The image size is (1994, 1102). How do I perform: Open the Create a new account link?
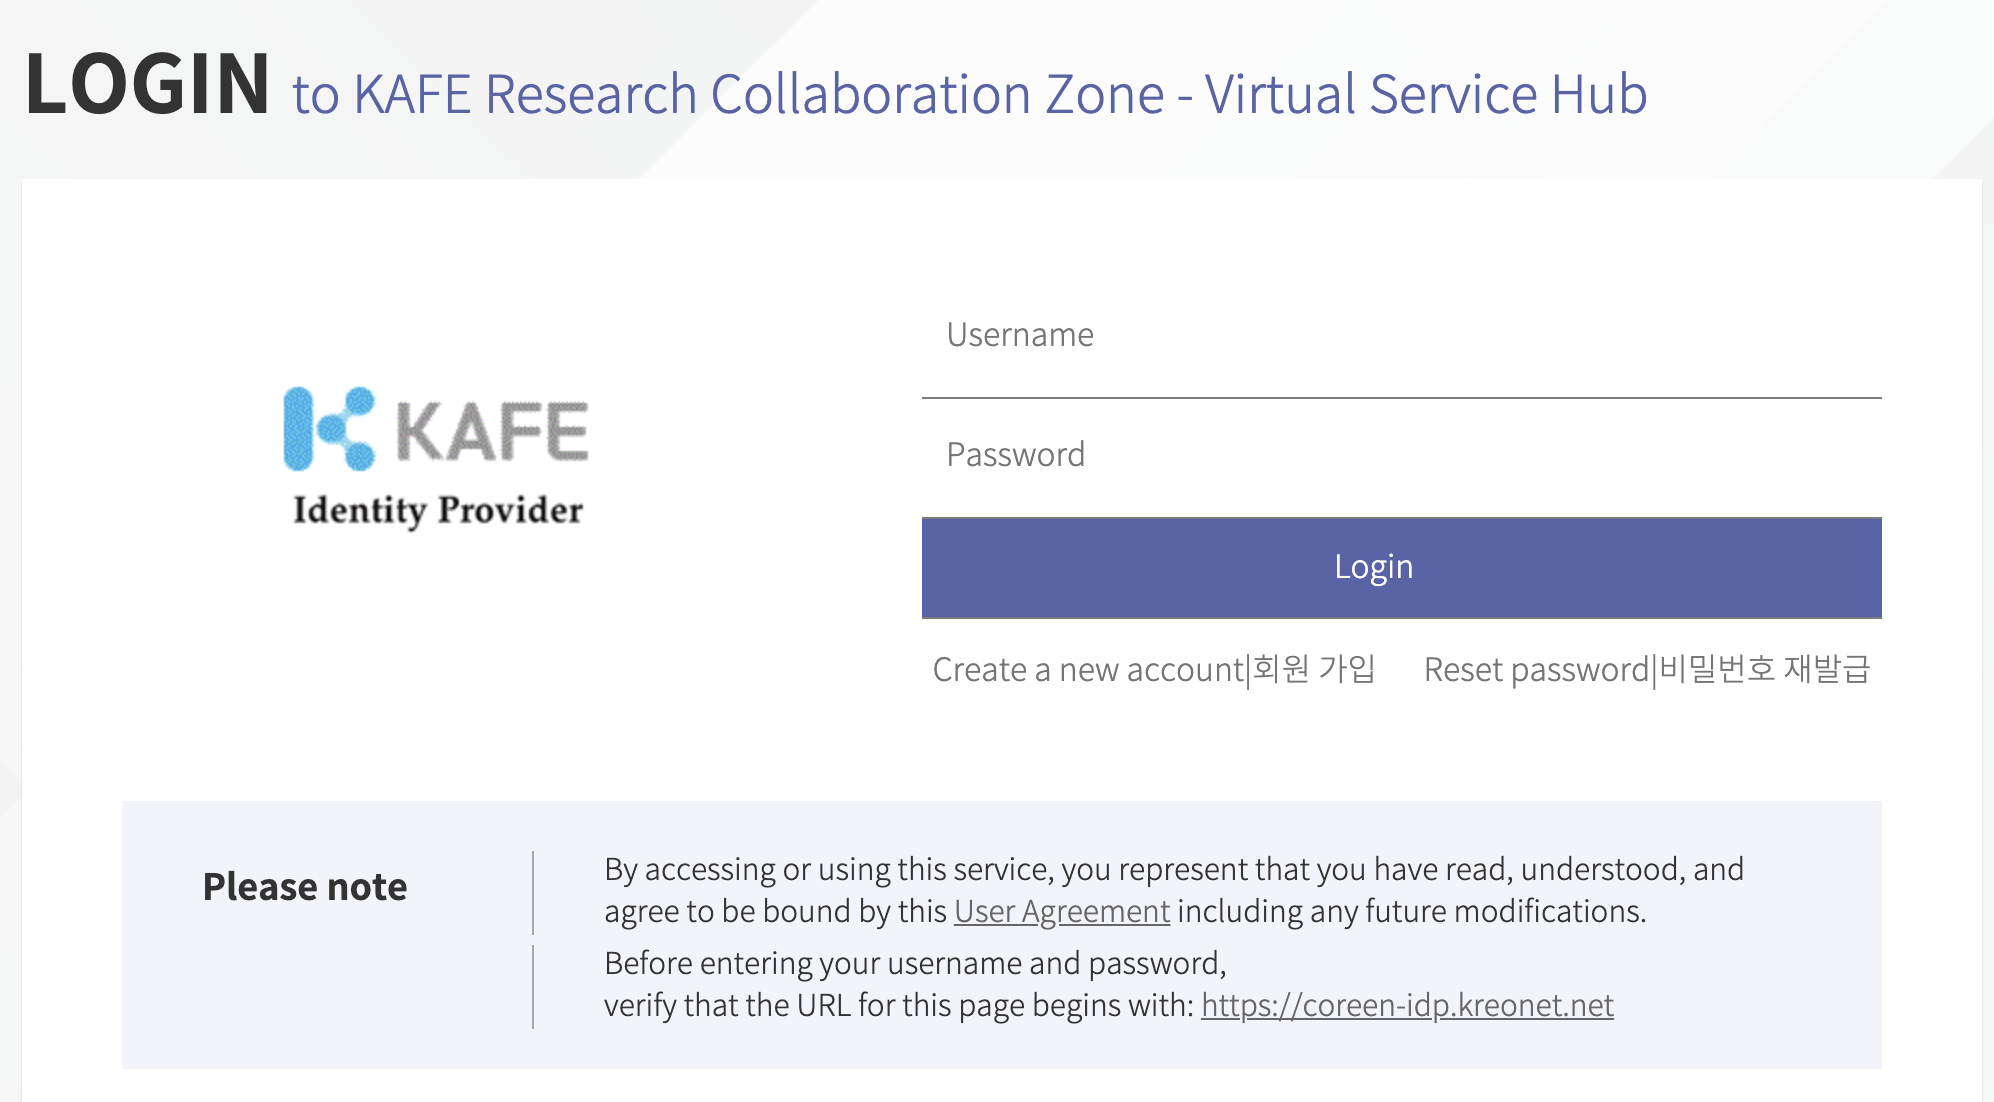pyautogui.click(x=1154, y=669)
